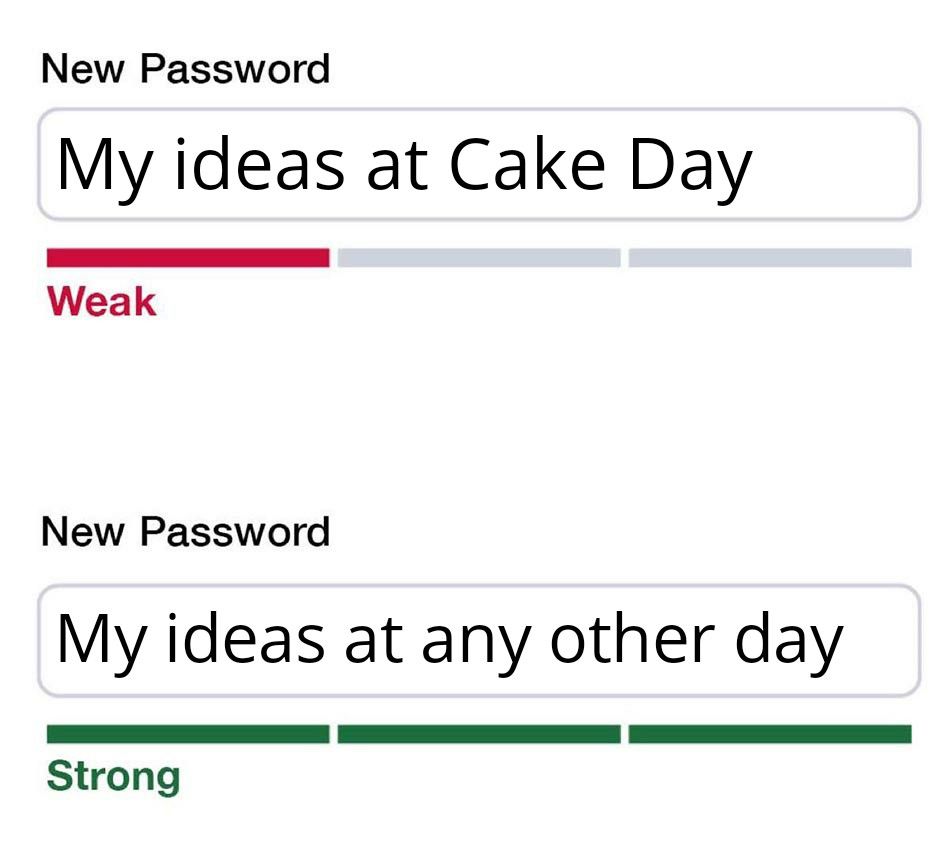Viewport: 950px width, 843px height.
Task: Click the middle green strength bar segment
Action: click(479, 734)
